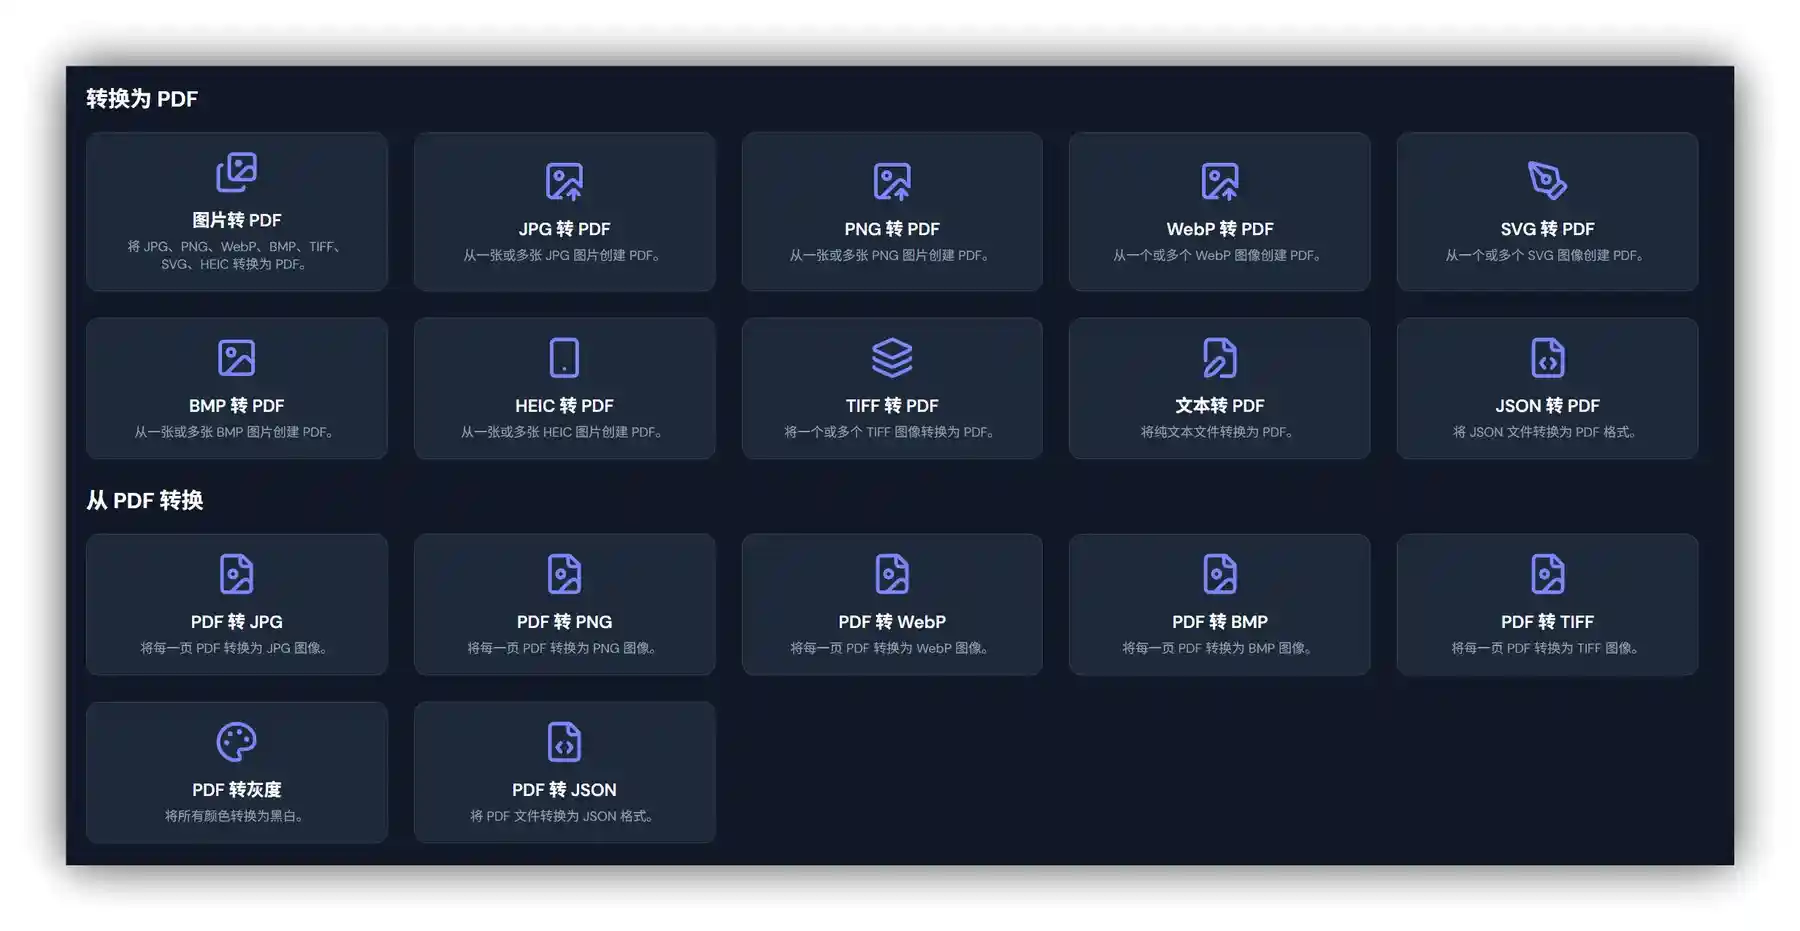Select the PDF 转 BMP tool card

pyautogui.click(x=1219, y=604)
